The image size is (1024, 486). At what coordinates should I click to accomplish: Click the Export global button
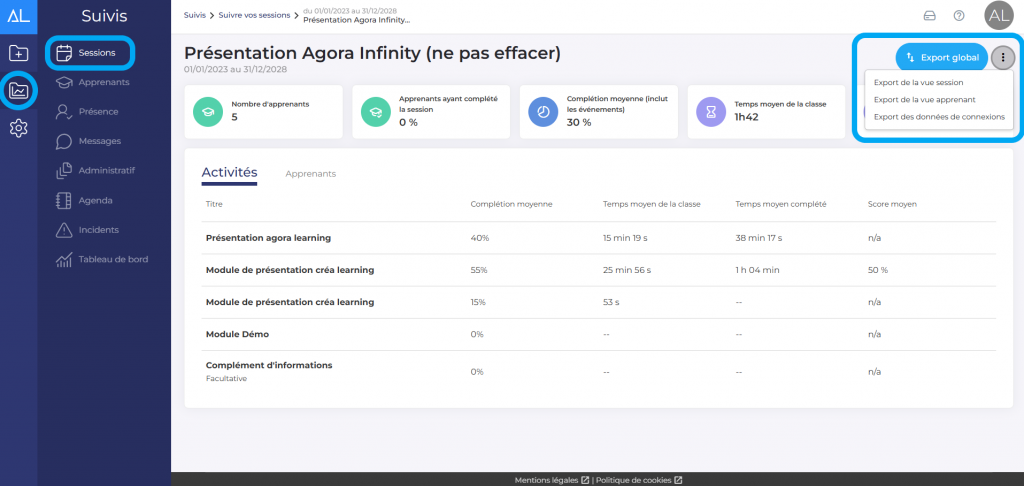click(941, 58)
